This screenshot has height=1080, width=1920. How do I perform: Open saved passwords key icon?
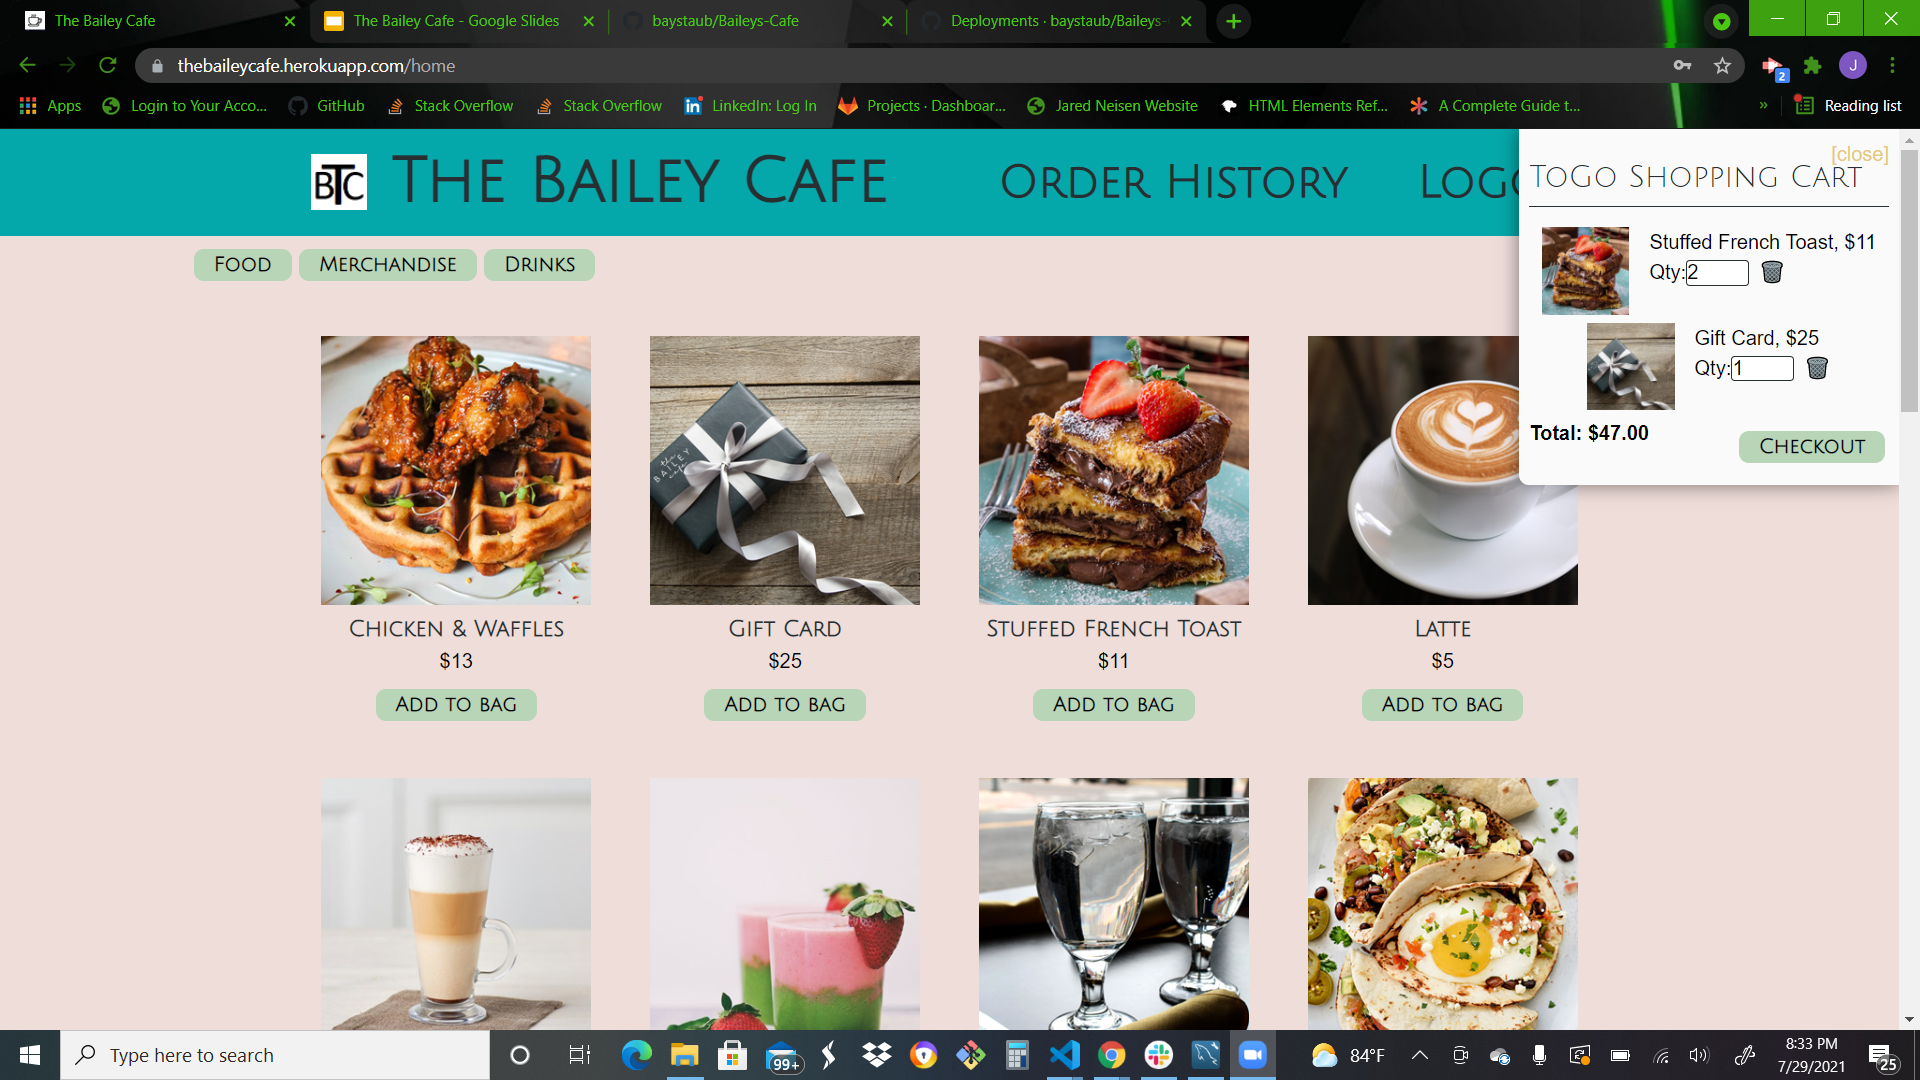1683,66
